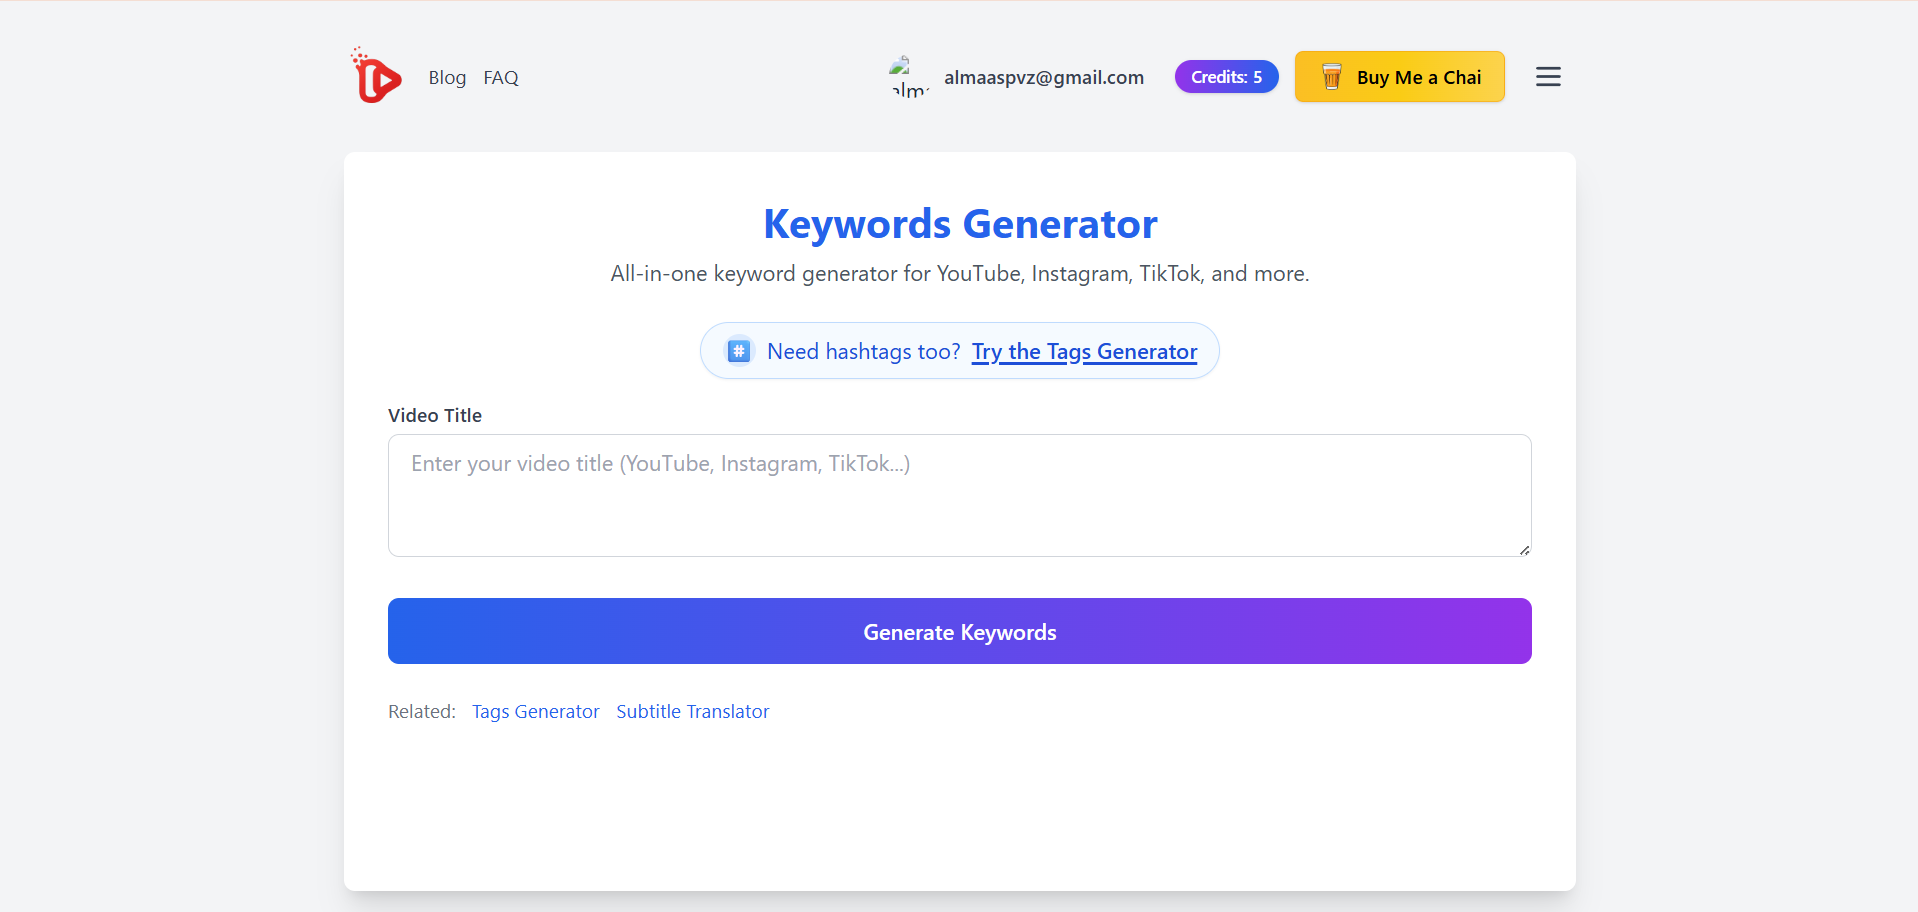Click the All-in-one keyword generator subtitle
Image resolution: width=1918 pixels, height=912 pixels.
(x=960, y=274)
